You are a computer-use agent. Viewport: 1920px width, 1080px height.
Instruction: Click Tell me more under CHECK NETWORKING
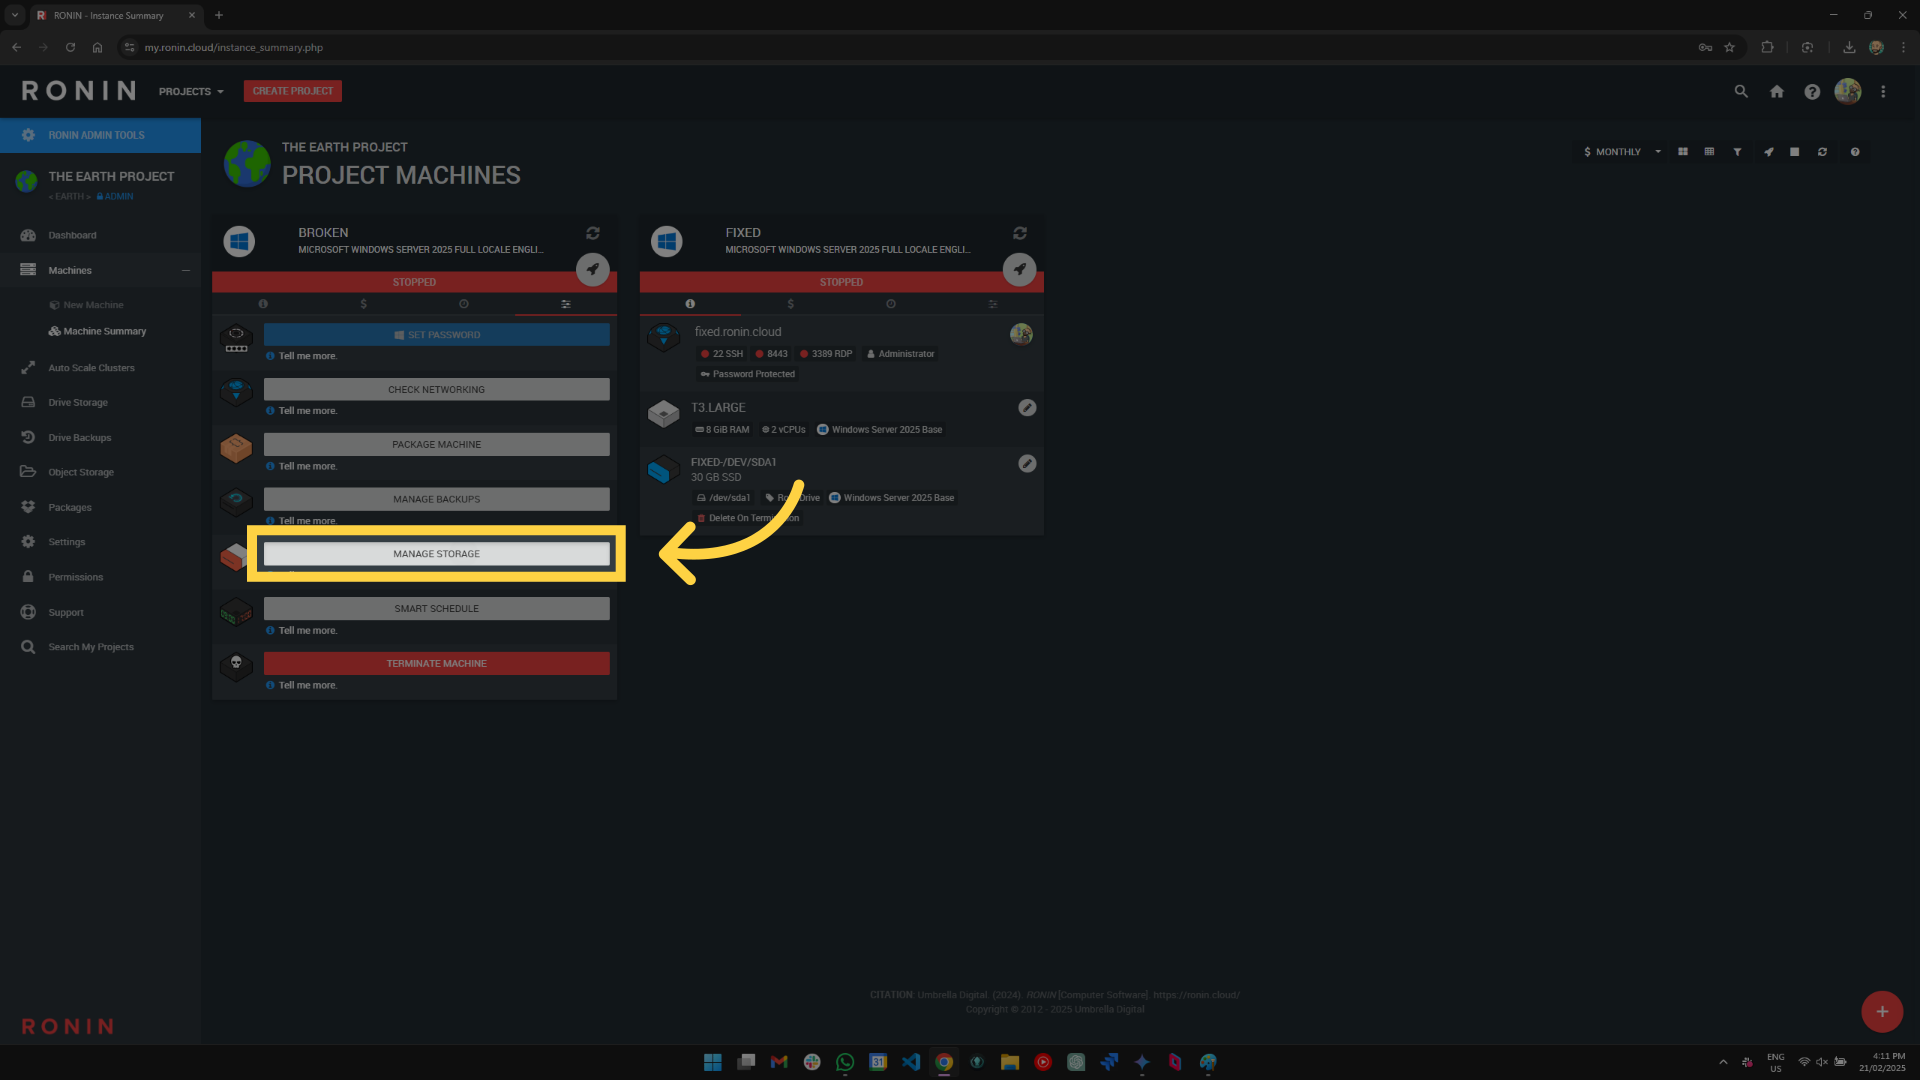click(308, 412)
